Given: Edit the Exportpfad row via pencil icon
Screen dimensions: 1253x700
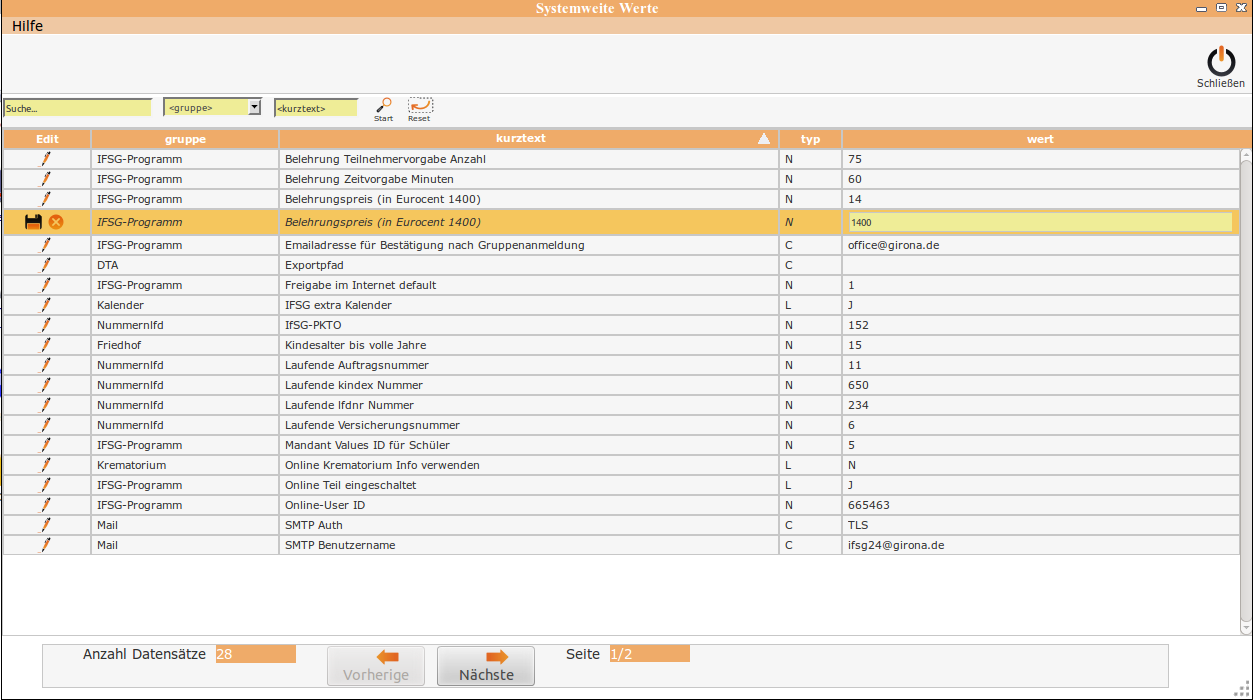Looking at the screenshot, I should point(45,265).
